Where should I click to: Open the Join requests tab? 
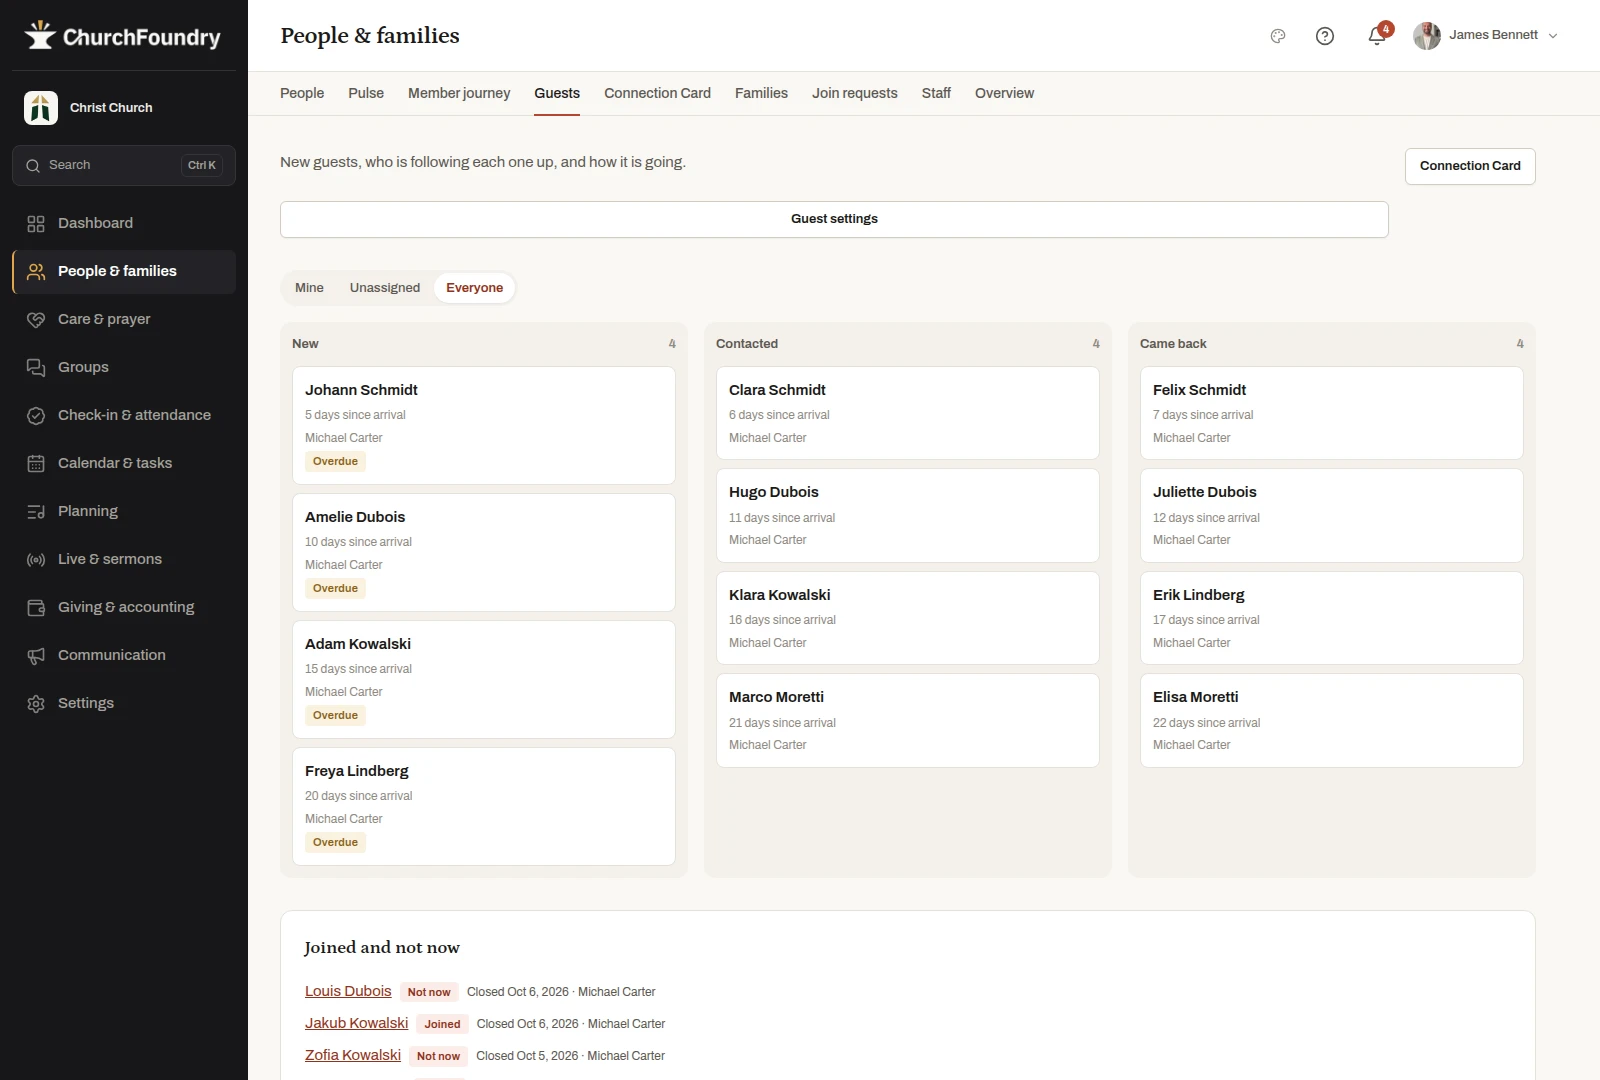tap(855, 93)
